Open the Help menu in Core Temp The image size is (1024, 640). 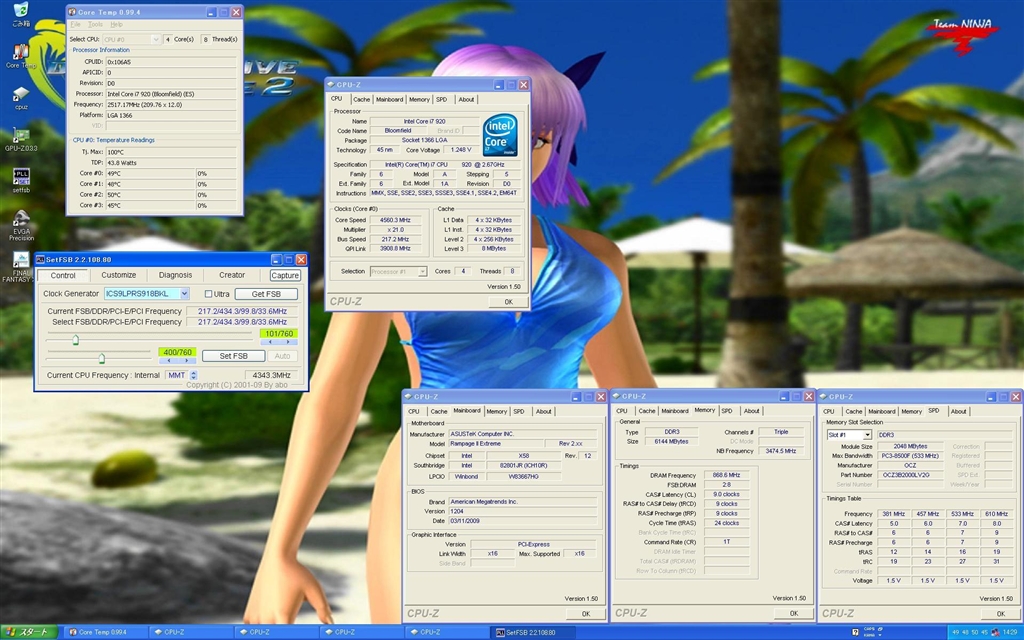point(116,24)
